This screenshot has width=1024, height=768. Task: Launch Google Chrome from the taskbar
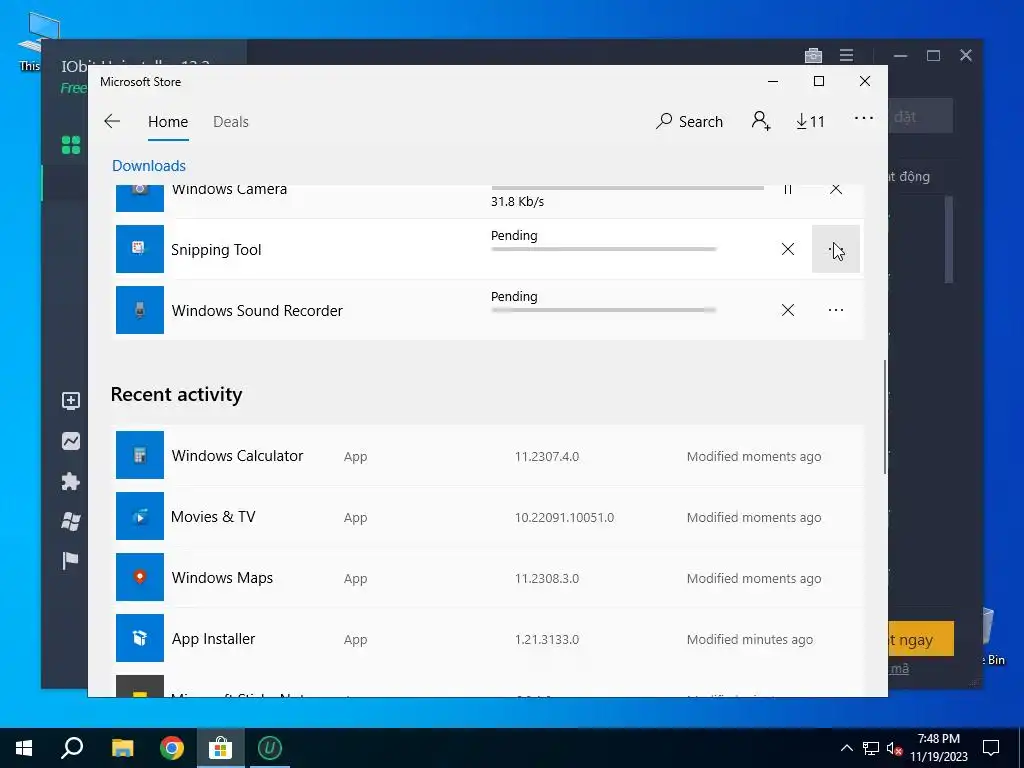(x=171, y=748)
